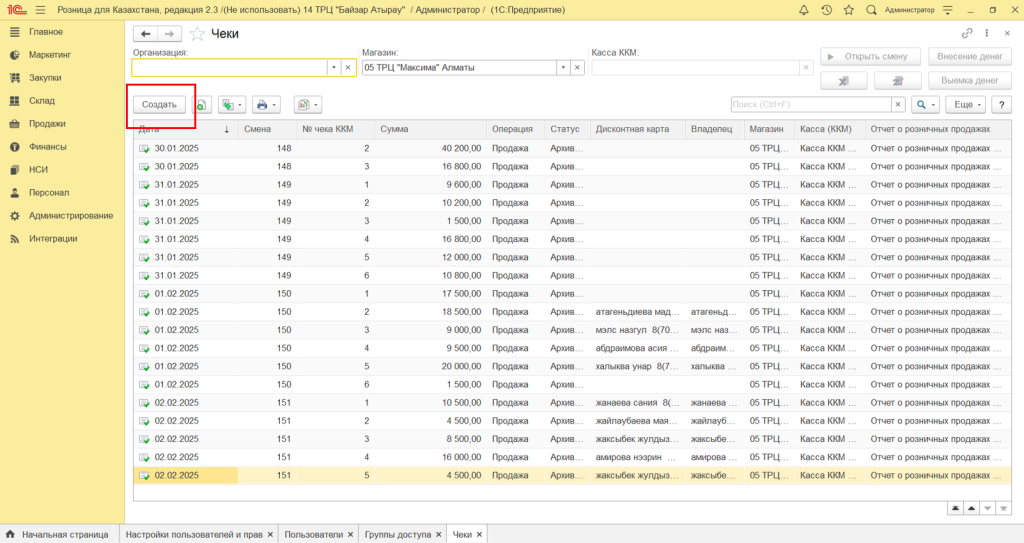This screenshot has width=1024, height=543.
Task: Clear the Магазин field value
Action: (x=577, y=67)
